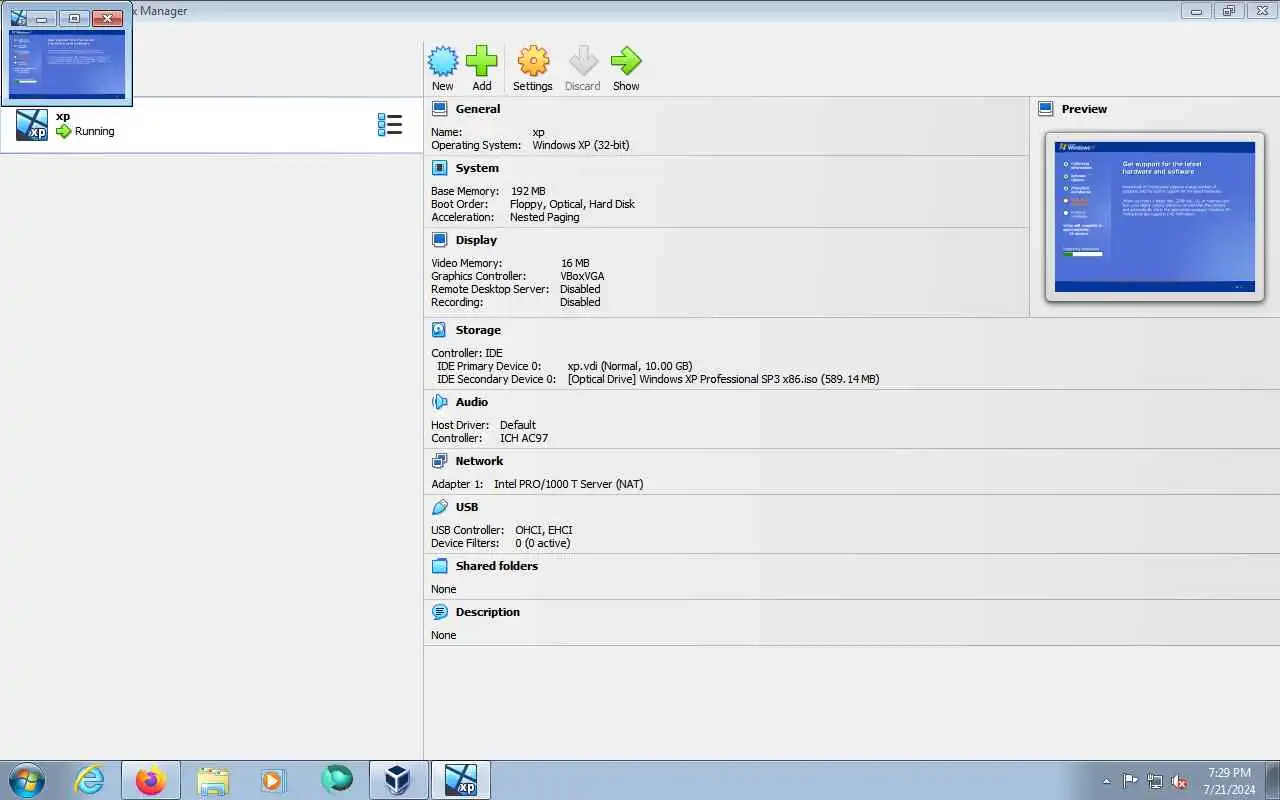The image size is (1280, 800).
Task: Click the System section chip icon
Action: pos(439,168)
